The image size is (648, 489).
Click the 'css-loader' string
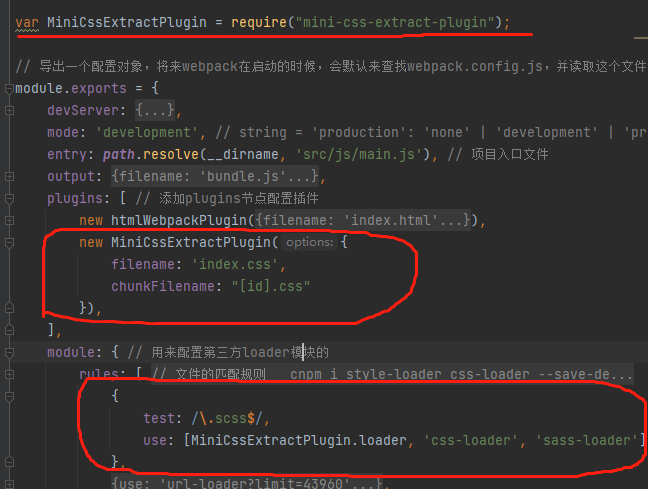pyautogui.click(x=471, y=440)
